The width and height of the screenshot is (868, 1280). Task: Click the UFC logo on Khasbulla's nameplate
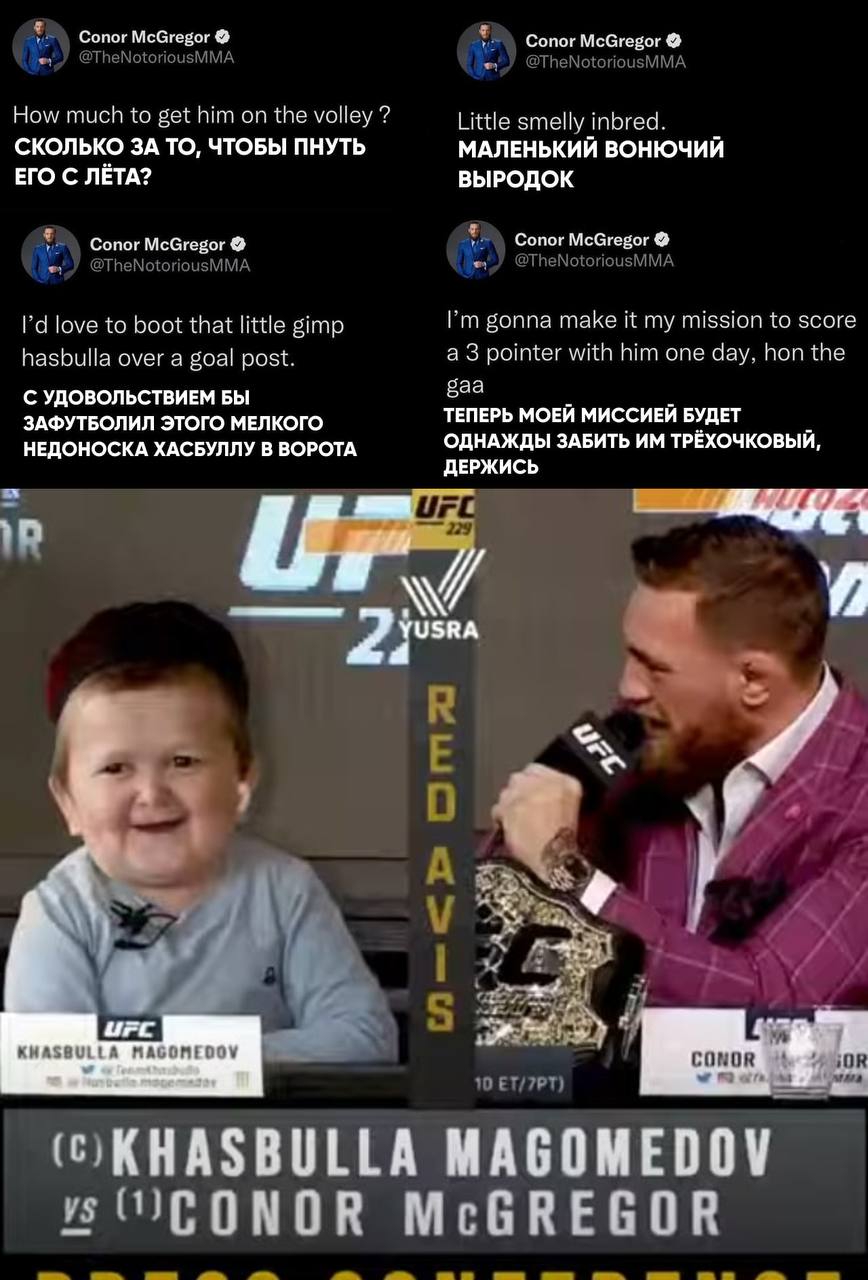(x=130, y=1029)
